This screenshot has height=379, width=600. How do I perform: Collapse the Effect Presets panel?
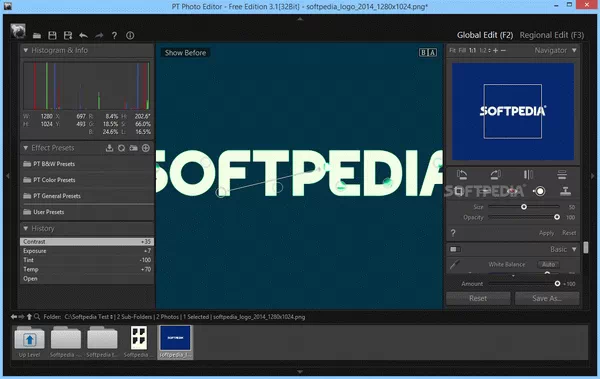tap(26, 148)
